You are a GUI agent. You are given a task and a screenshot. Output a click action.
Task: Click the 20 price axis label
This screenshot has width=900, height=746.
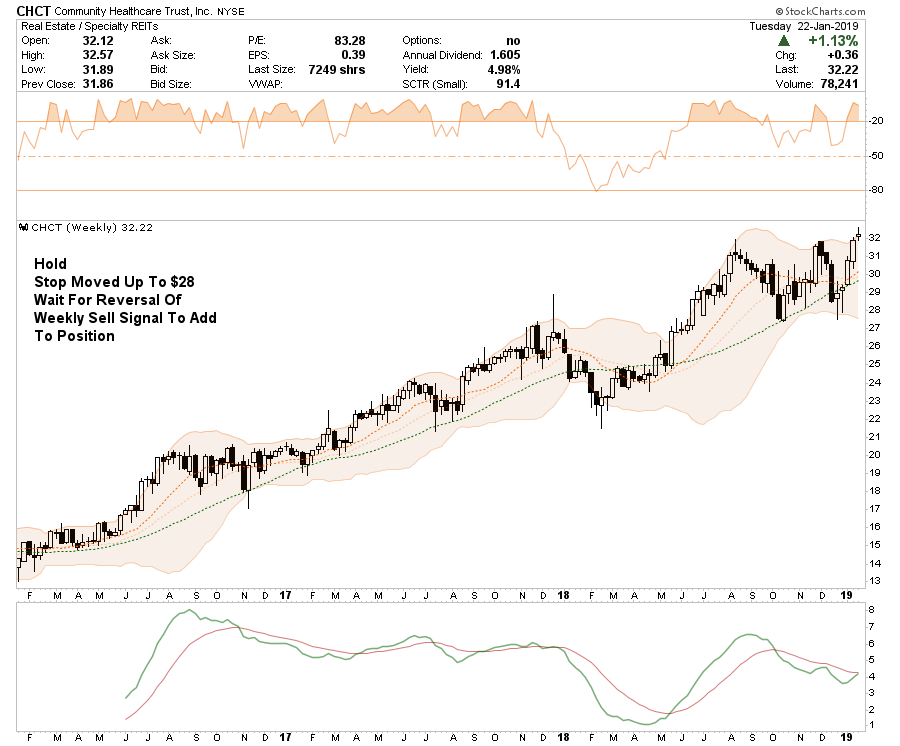tap(874, 454)
